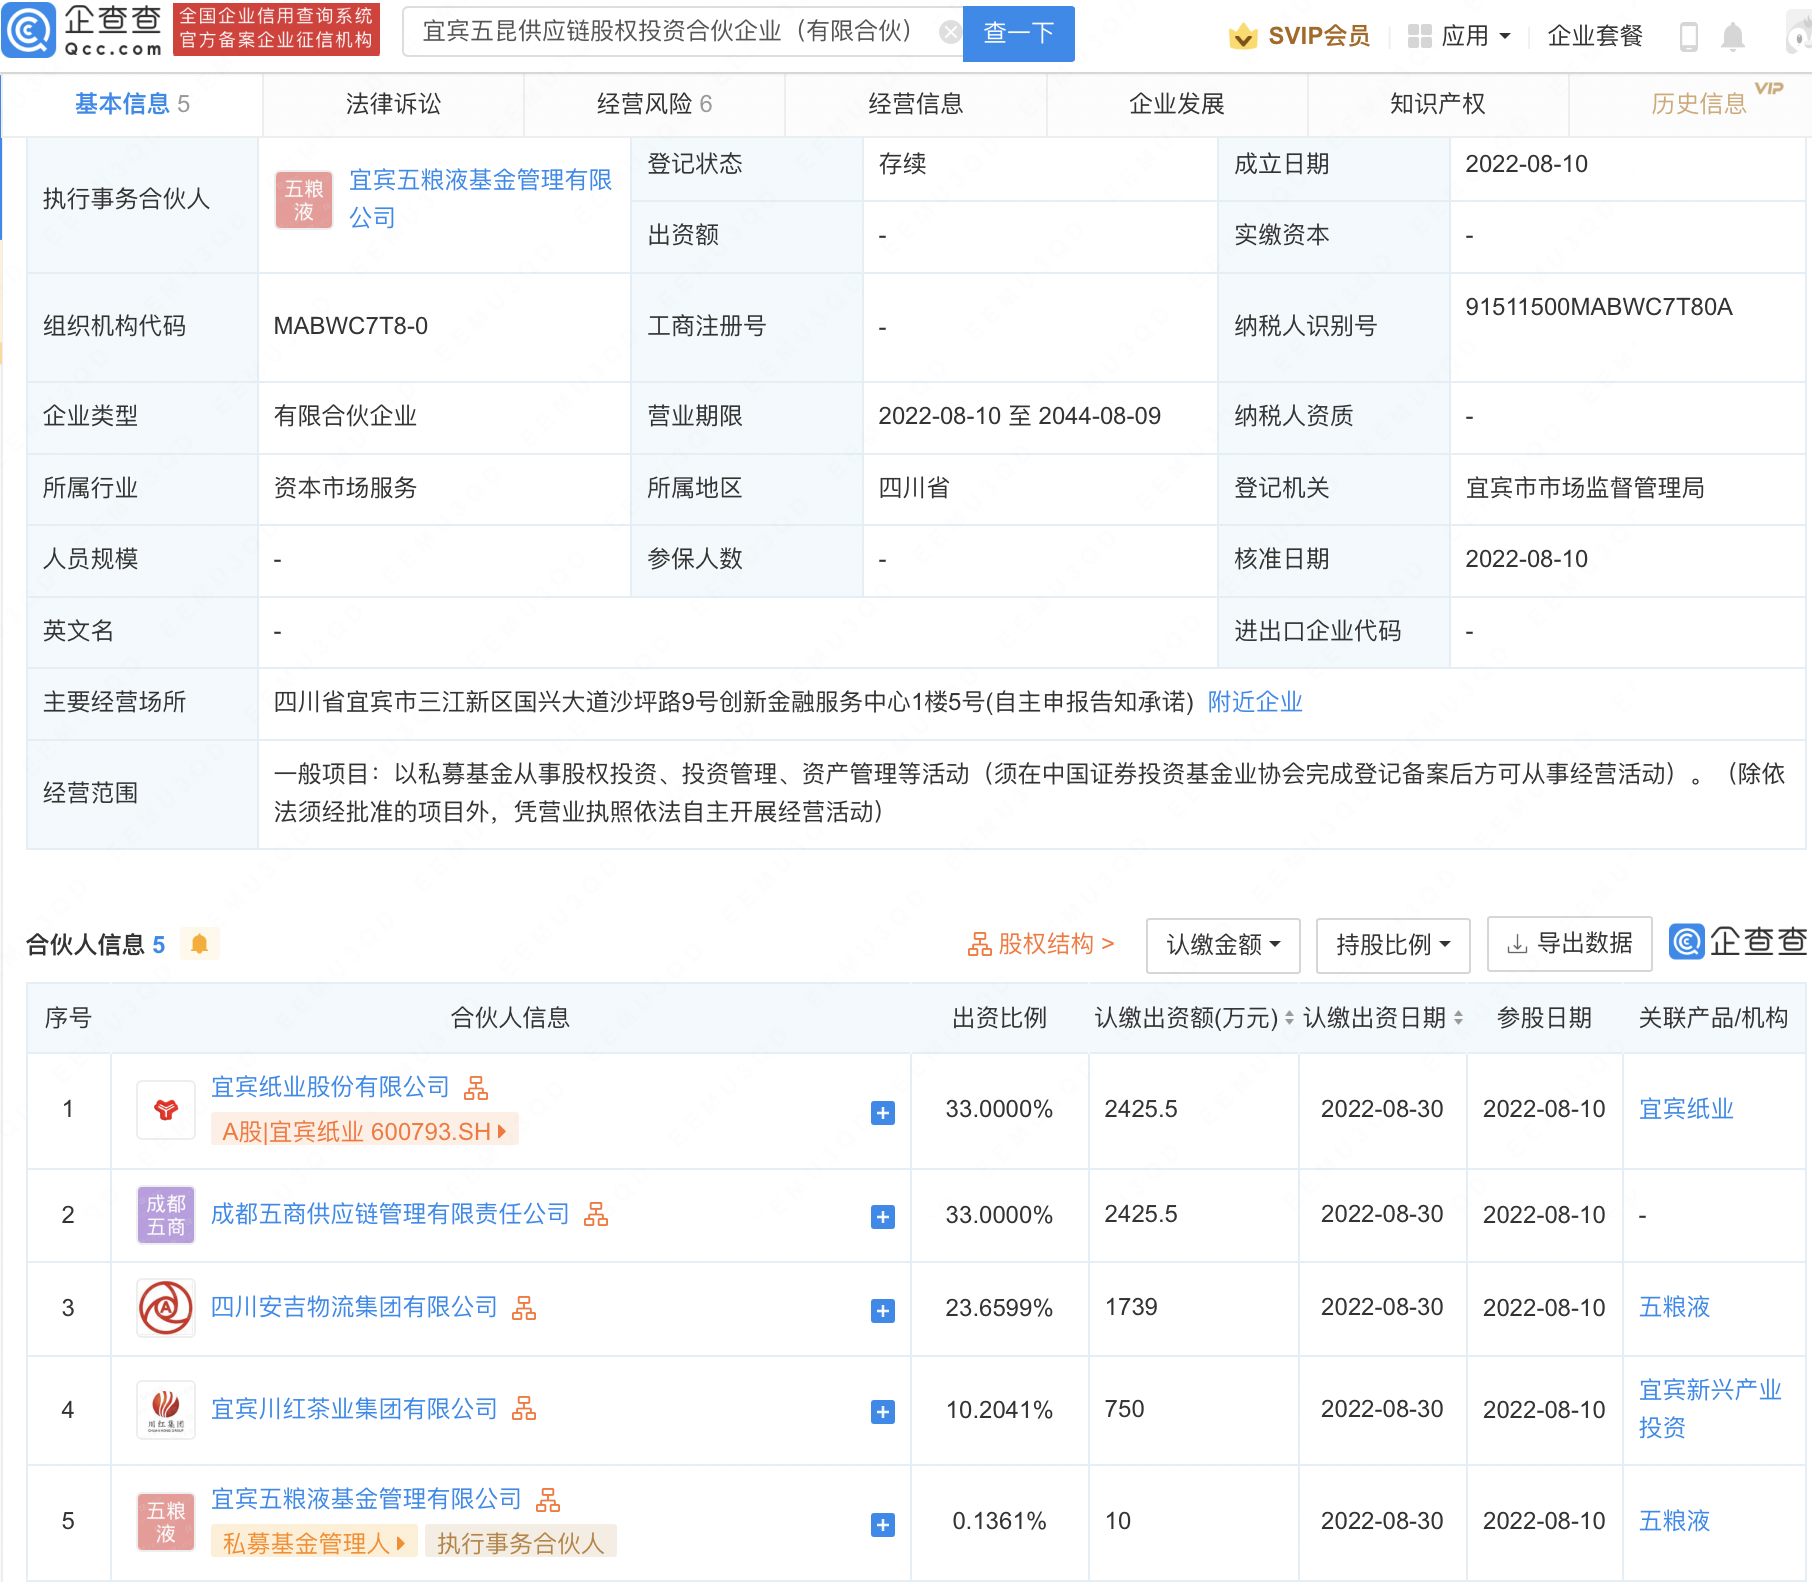Screen dimensions: 1812x1582
Task: Switch to 经营信息 tab
Action: [x=915, y=104]
